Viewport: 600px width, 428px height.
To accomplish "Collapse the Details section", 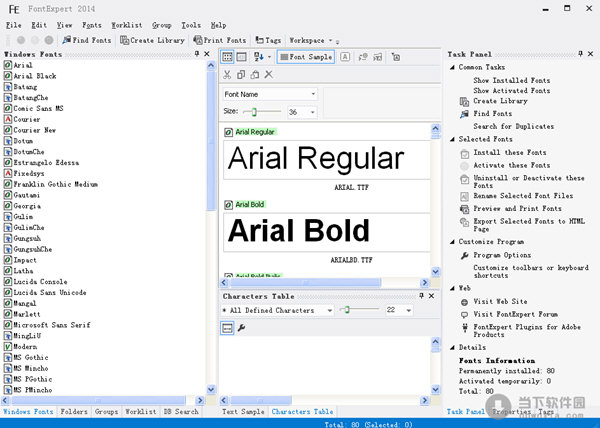I will pos(452,348).
